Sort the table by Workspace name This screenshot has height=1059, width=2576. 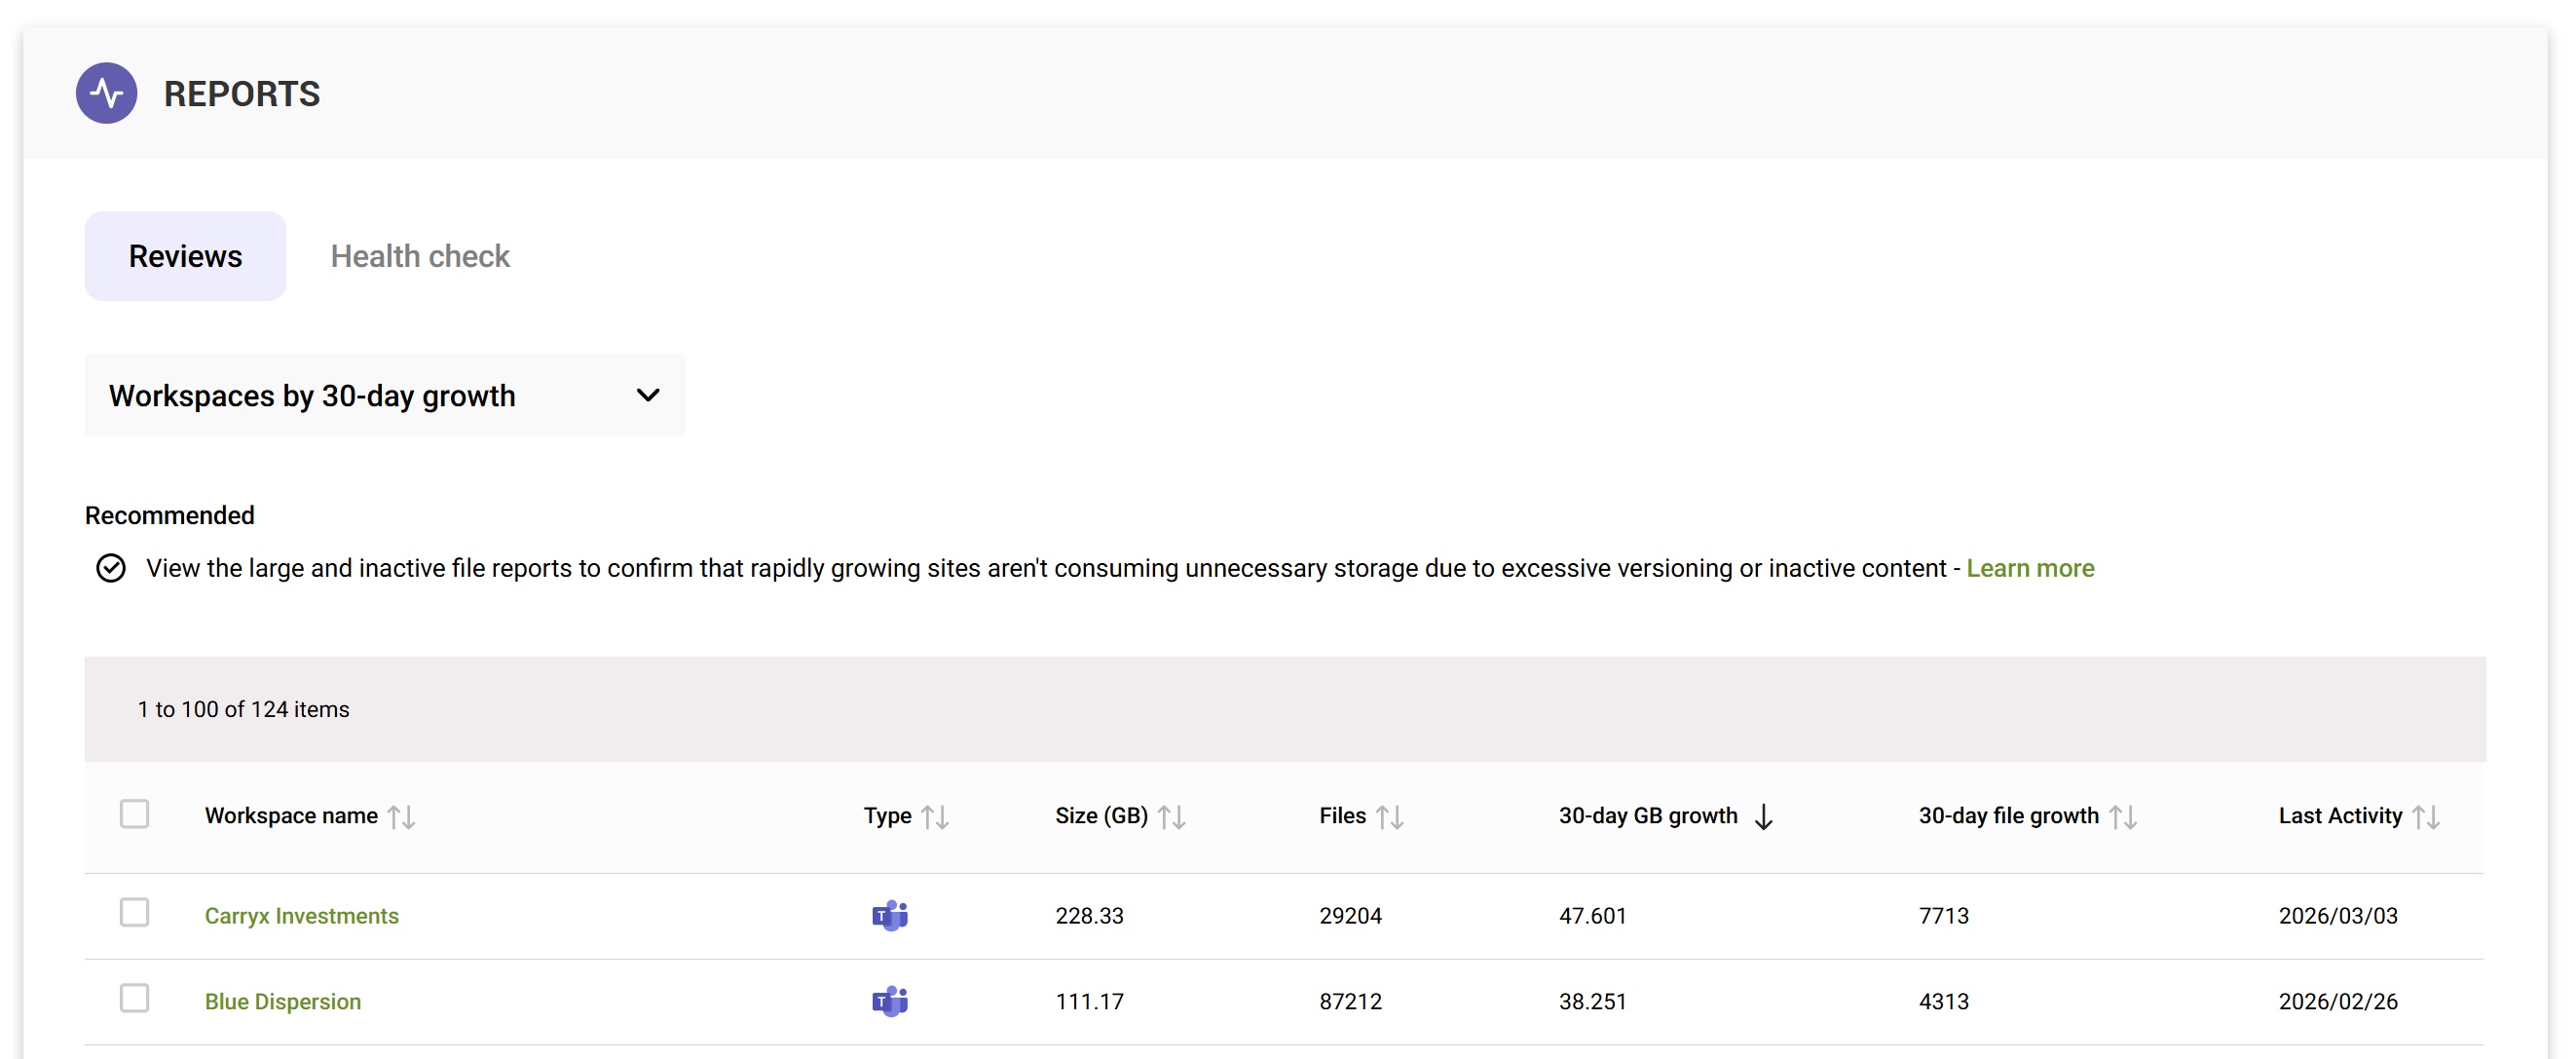[403, 815]
